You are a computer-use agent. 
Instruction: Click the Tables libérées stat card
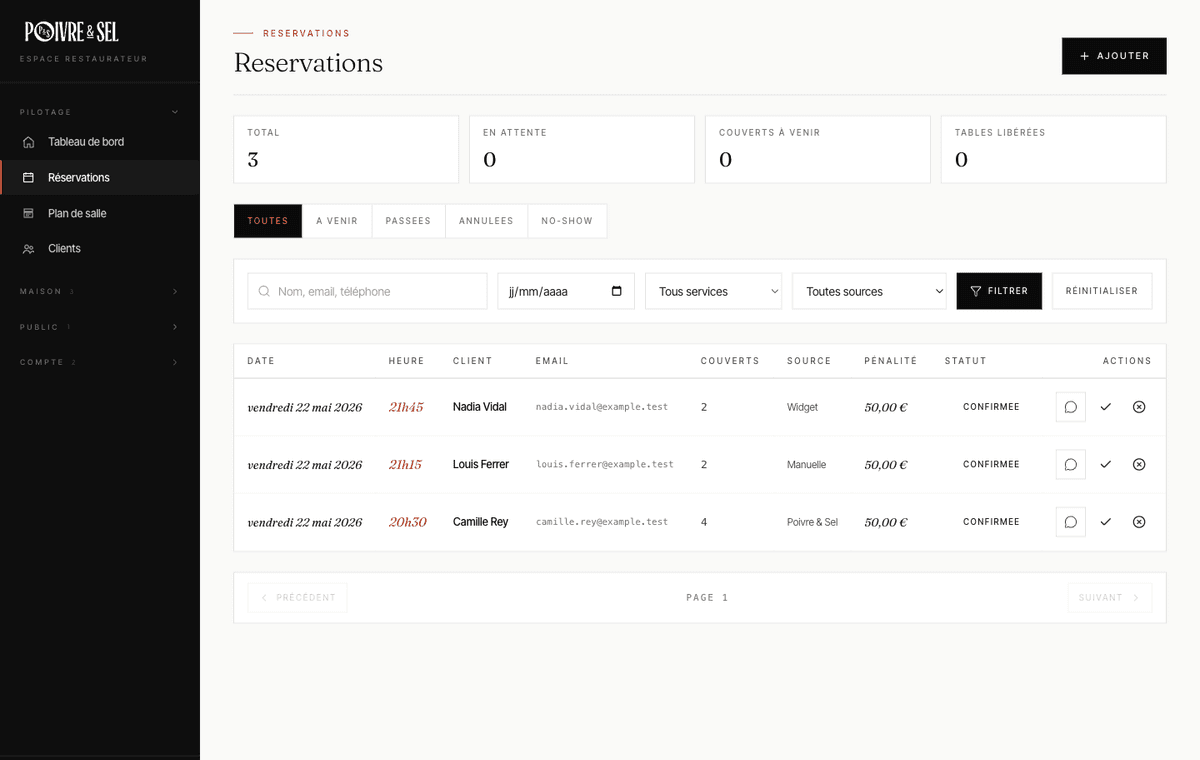click(x=1054, y=150)
